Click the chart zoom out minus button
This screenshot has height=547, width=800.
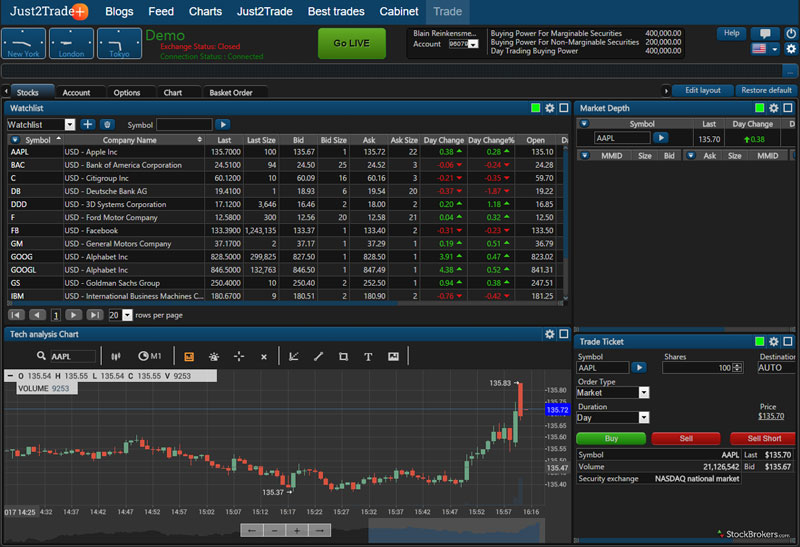coord(274,531)
